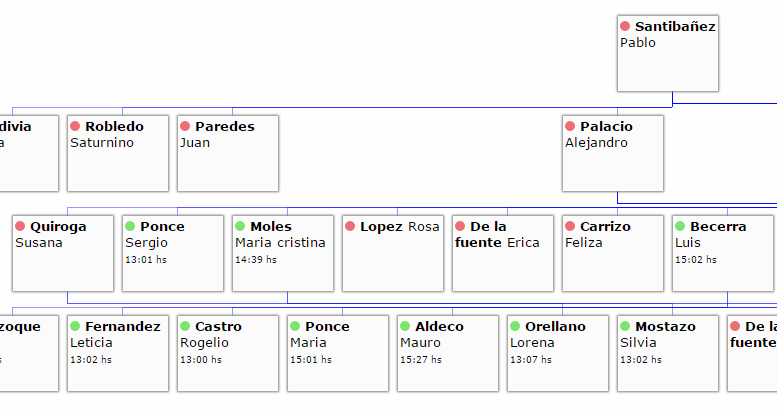Open the Mostazo Silvia card
The width and height of the screenshot is (777, 410).
[668, 353]
